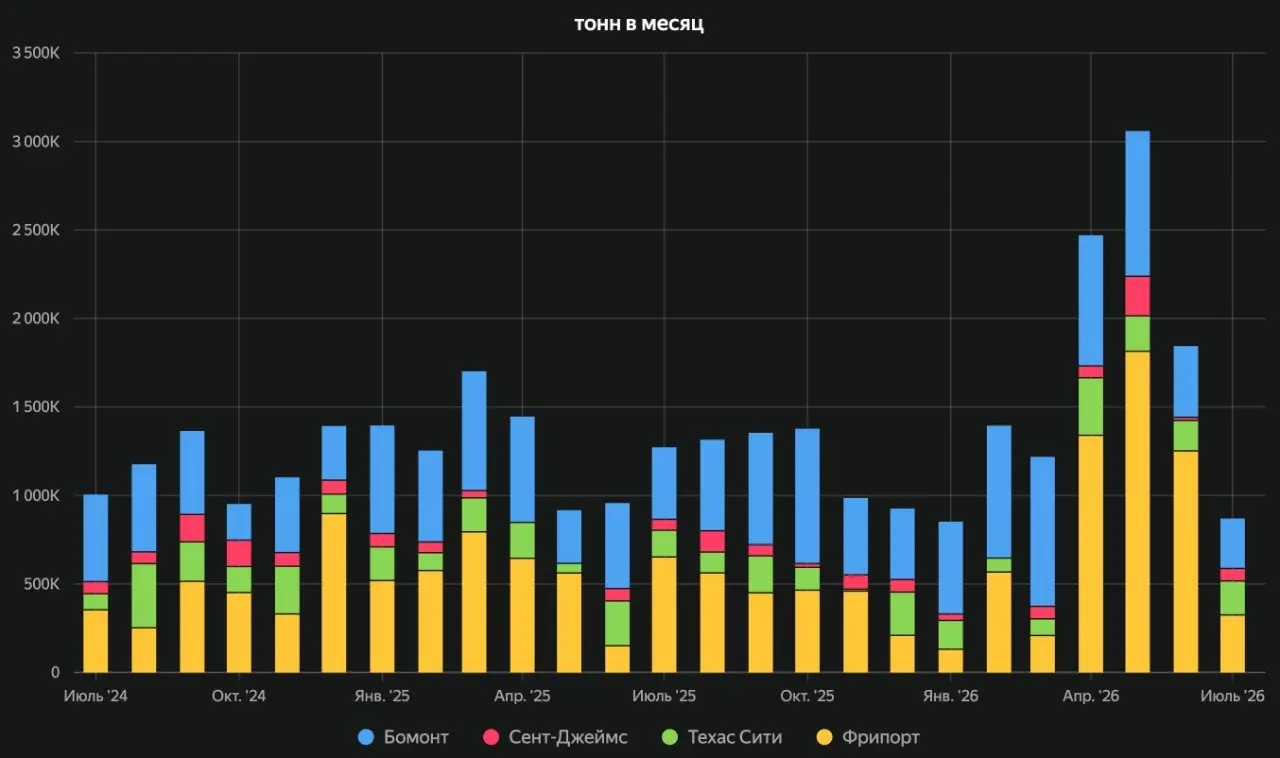Click the "Июль '26" x-axis label
The width and height of the screenshot is (1280, 758).
click(1232, 696)
